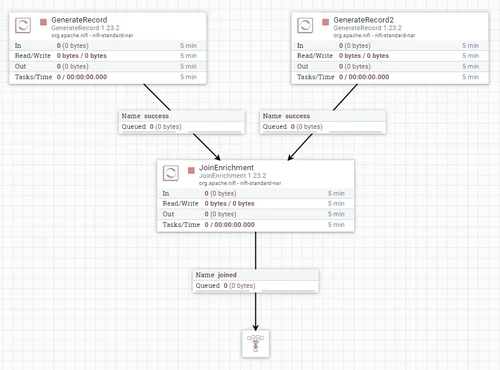Click the Out row of GenerateRecord2
The height and width of the screenshot is (370, 500).
[x=390, y=66]
